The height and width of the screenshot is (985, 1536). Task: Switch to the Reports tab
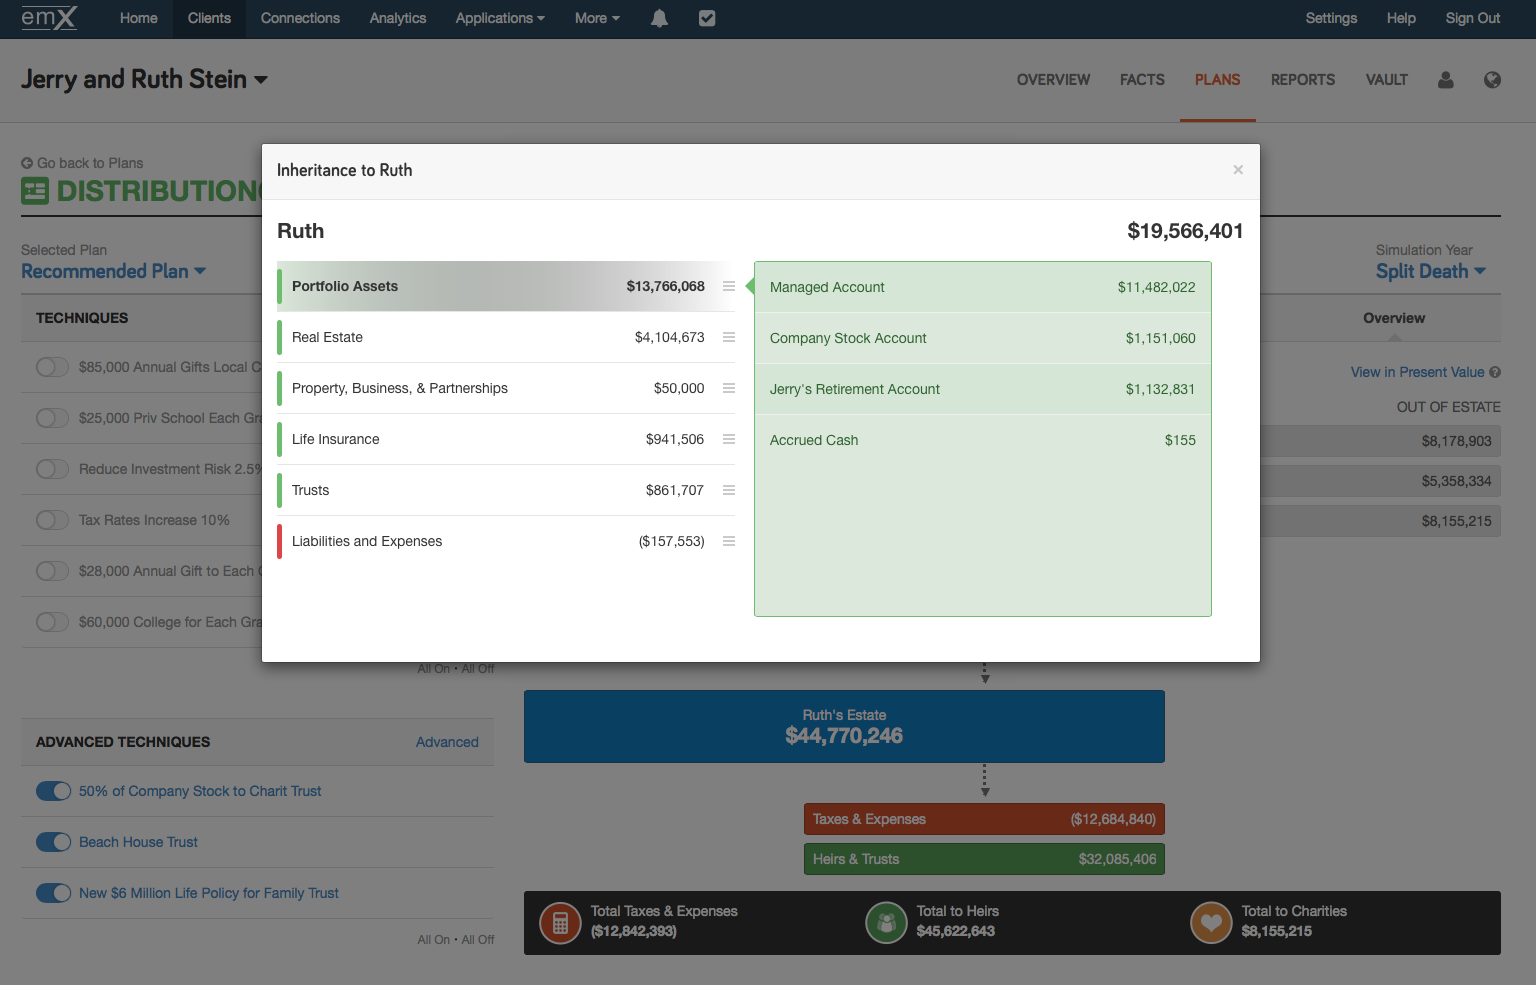pyautogui.click(x=1302, y=80)
